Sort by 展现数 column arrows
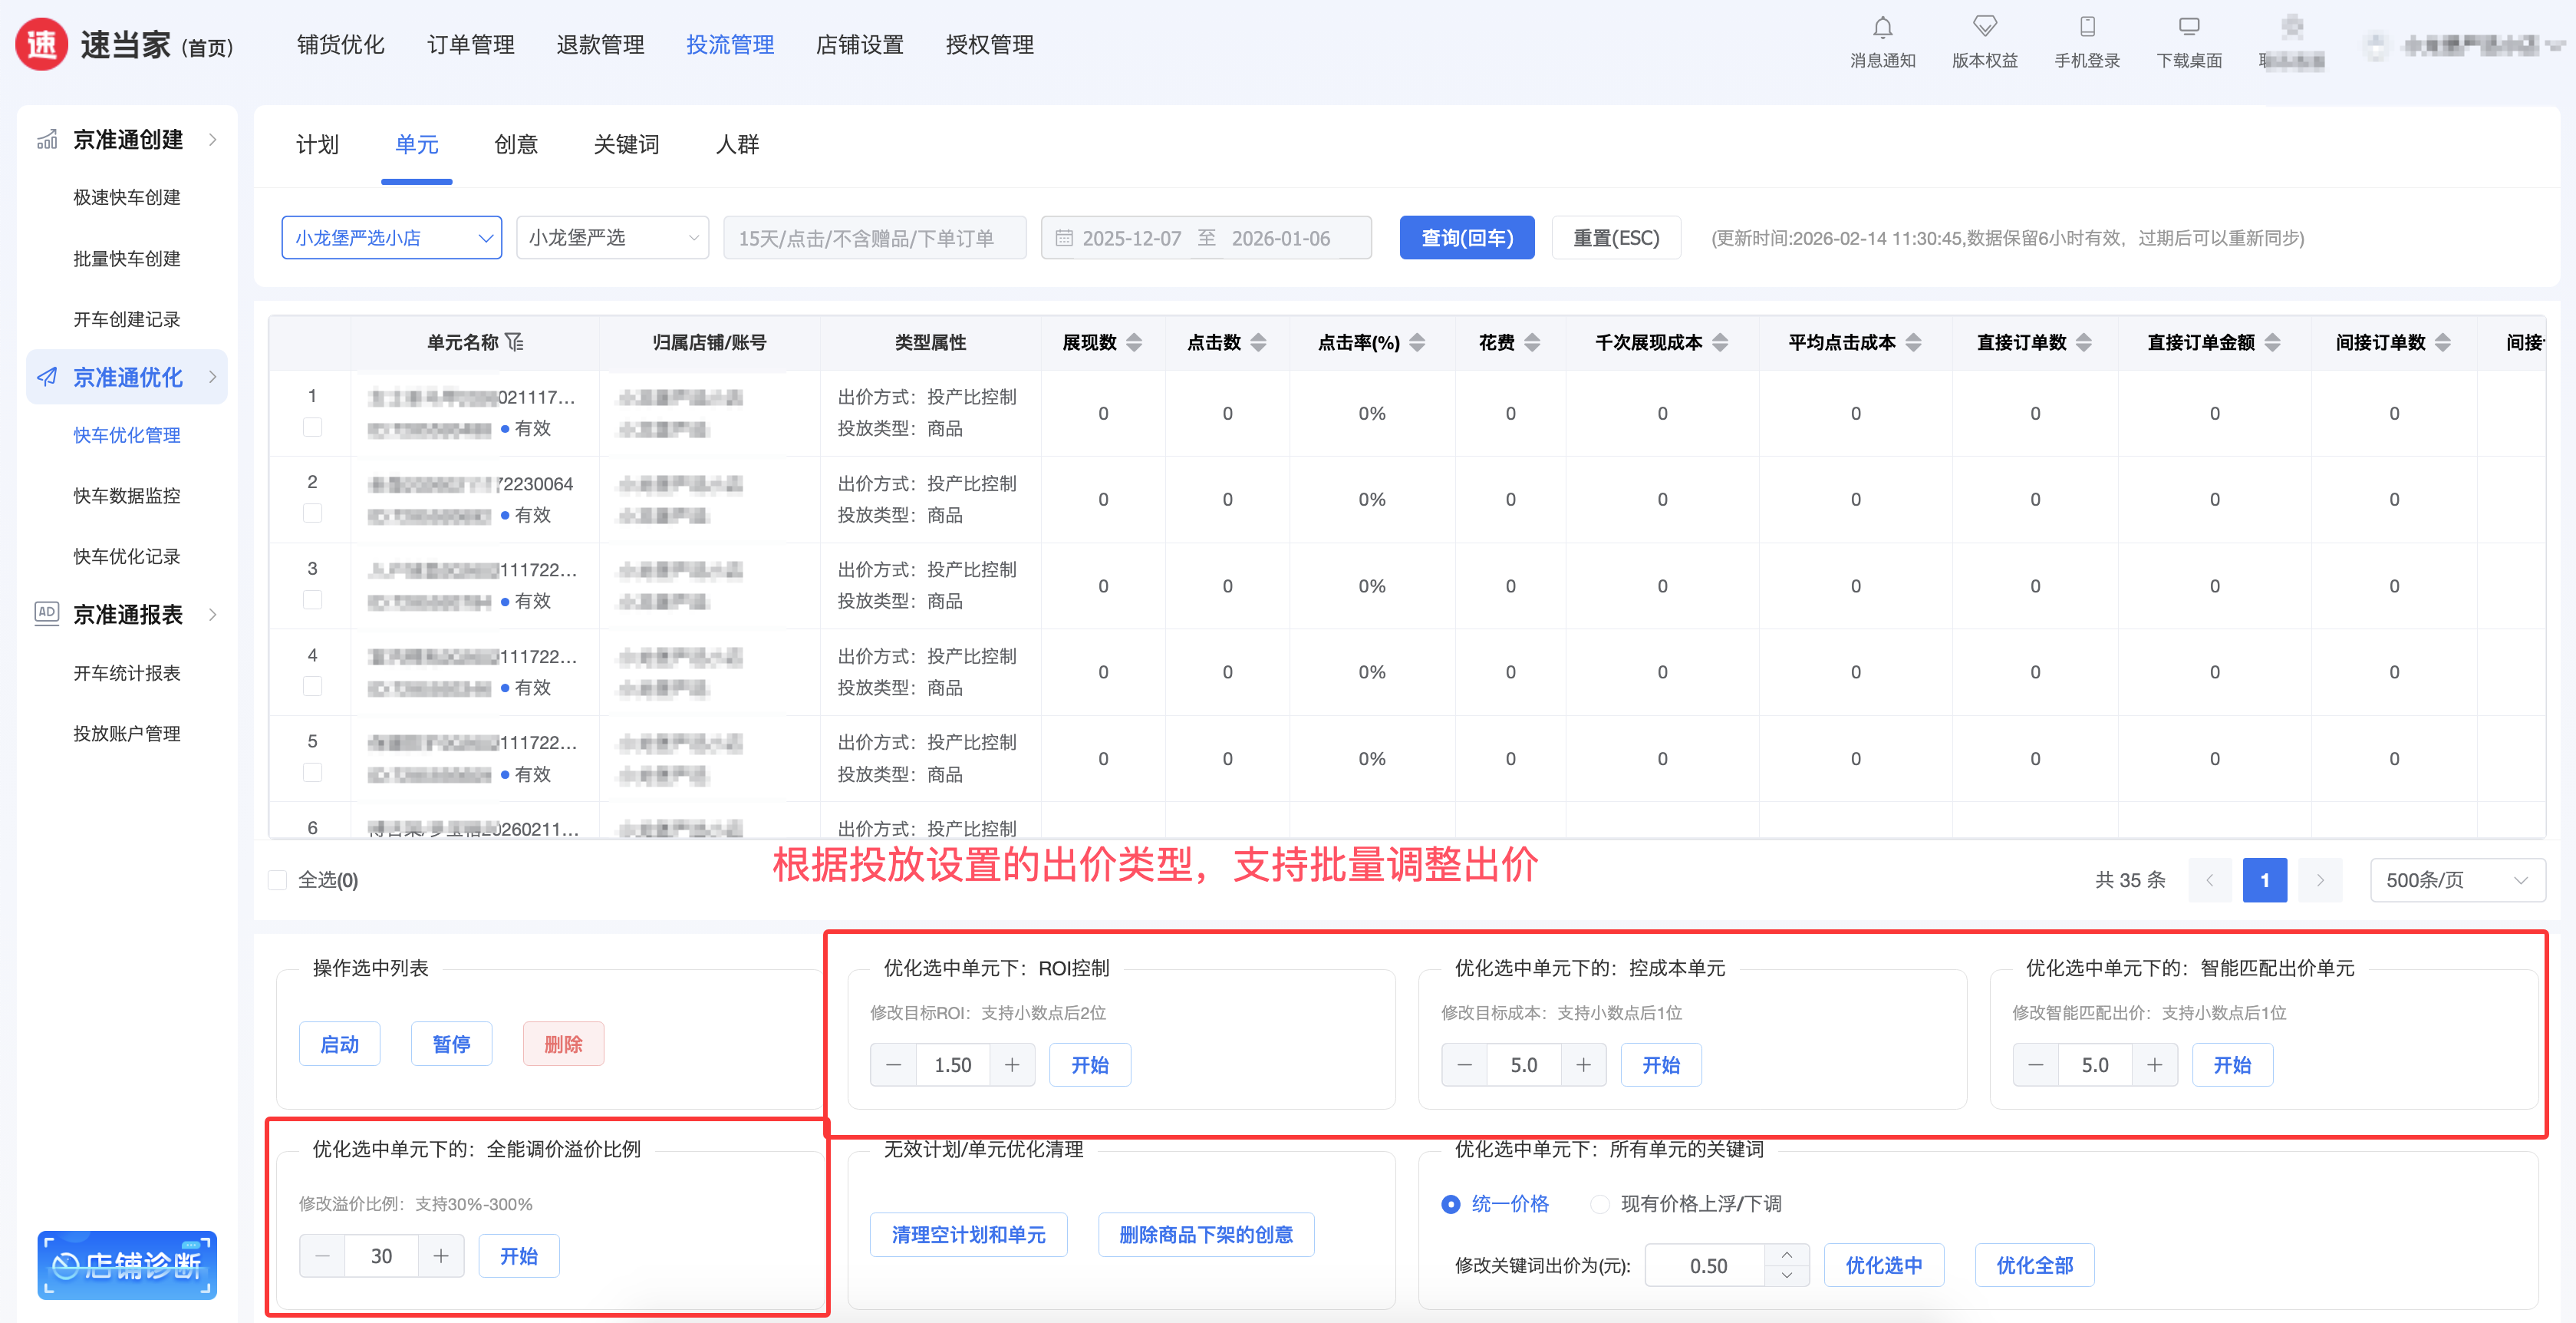Screen dimensions: 2576x1323 (x=1134, y=342)
